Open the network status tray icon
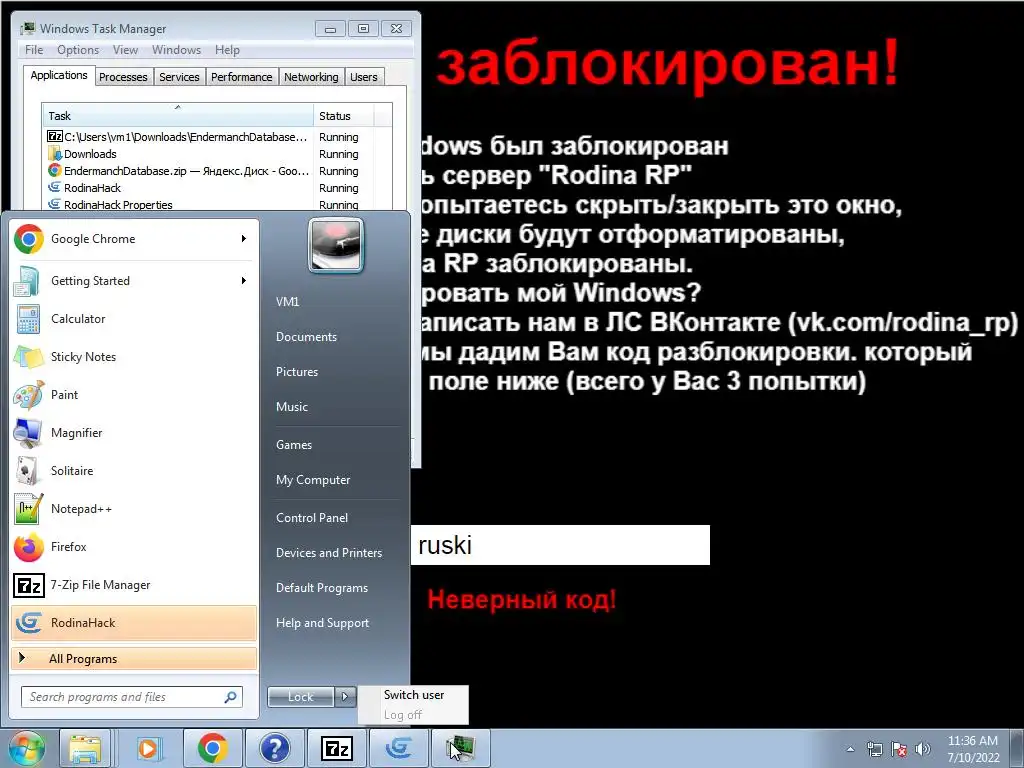Viewport: 1024px width, 768px height. (874, 749)
